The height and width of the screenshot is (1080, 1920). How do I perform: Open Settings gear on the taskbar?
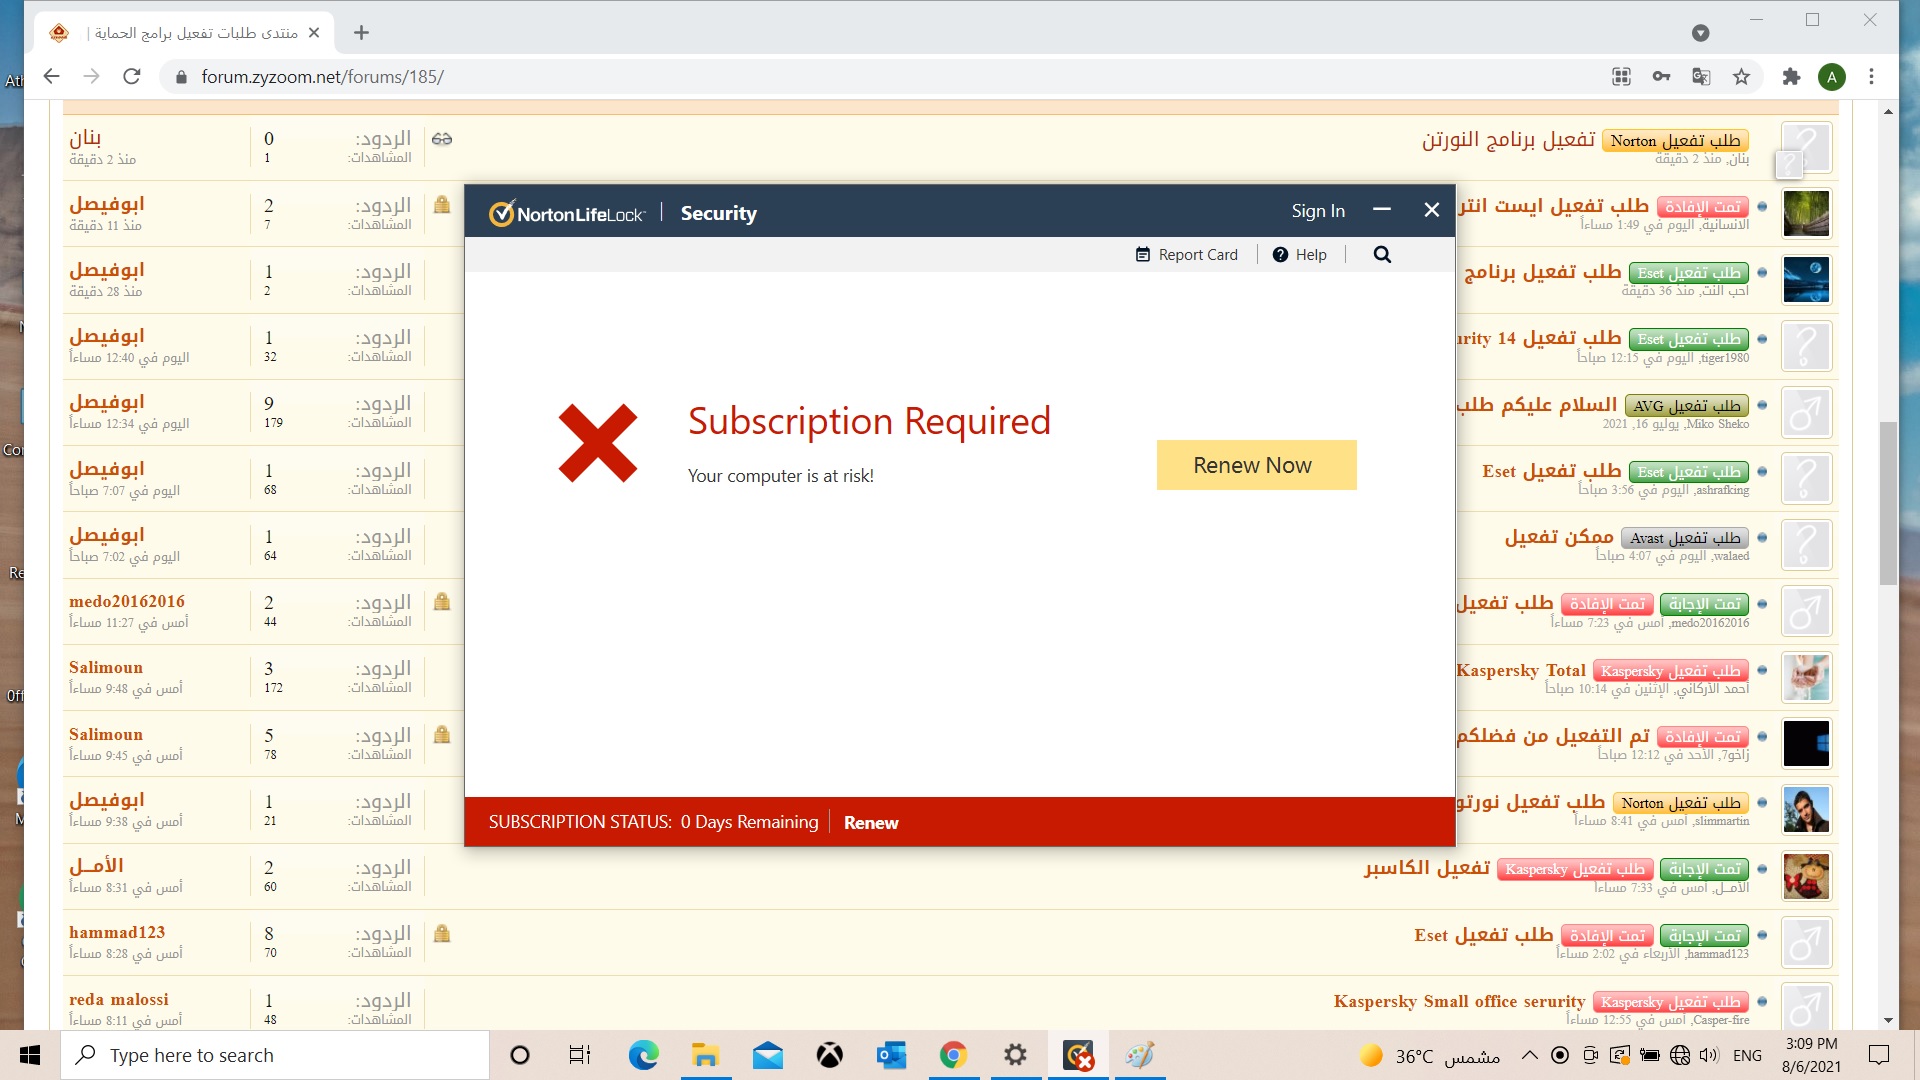click(1015, 1055)
